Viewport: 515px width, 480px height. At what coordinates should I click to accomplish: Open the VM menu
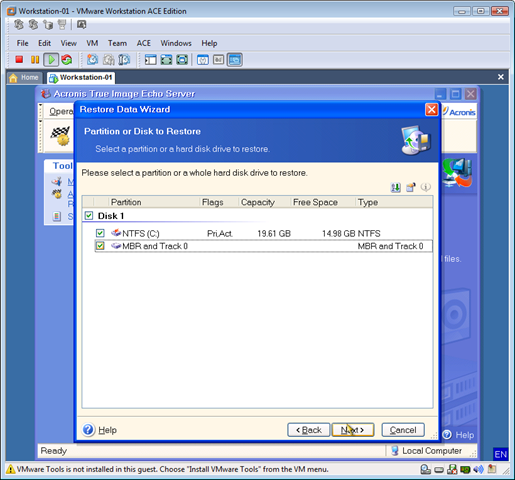(92, 43)
